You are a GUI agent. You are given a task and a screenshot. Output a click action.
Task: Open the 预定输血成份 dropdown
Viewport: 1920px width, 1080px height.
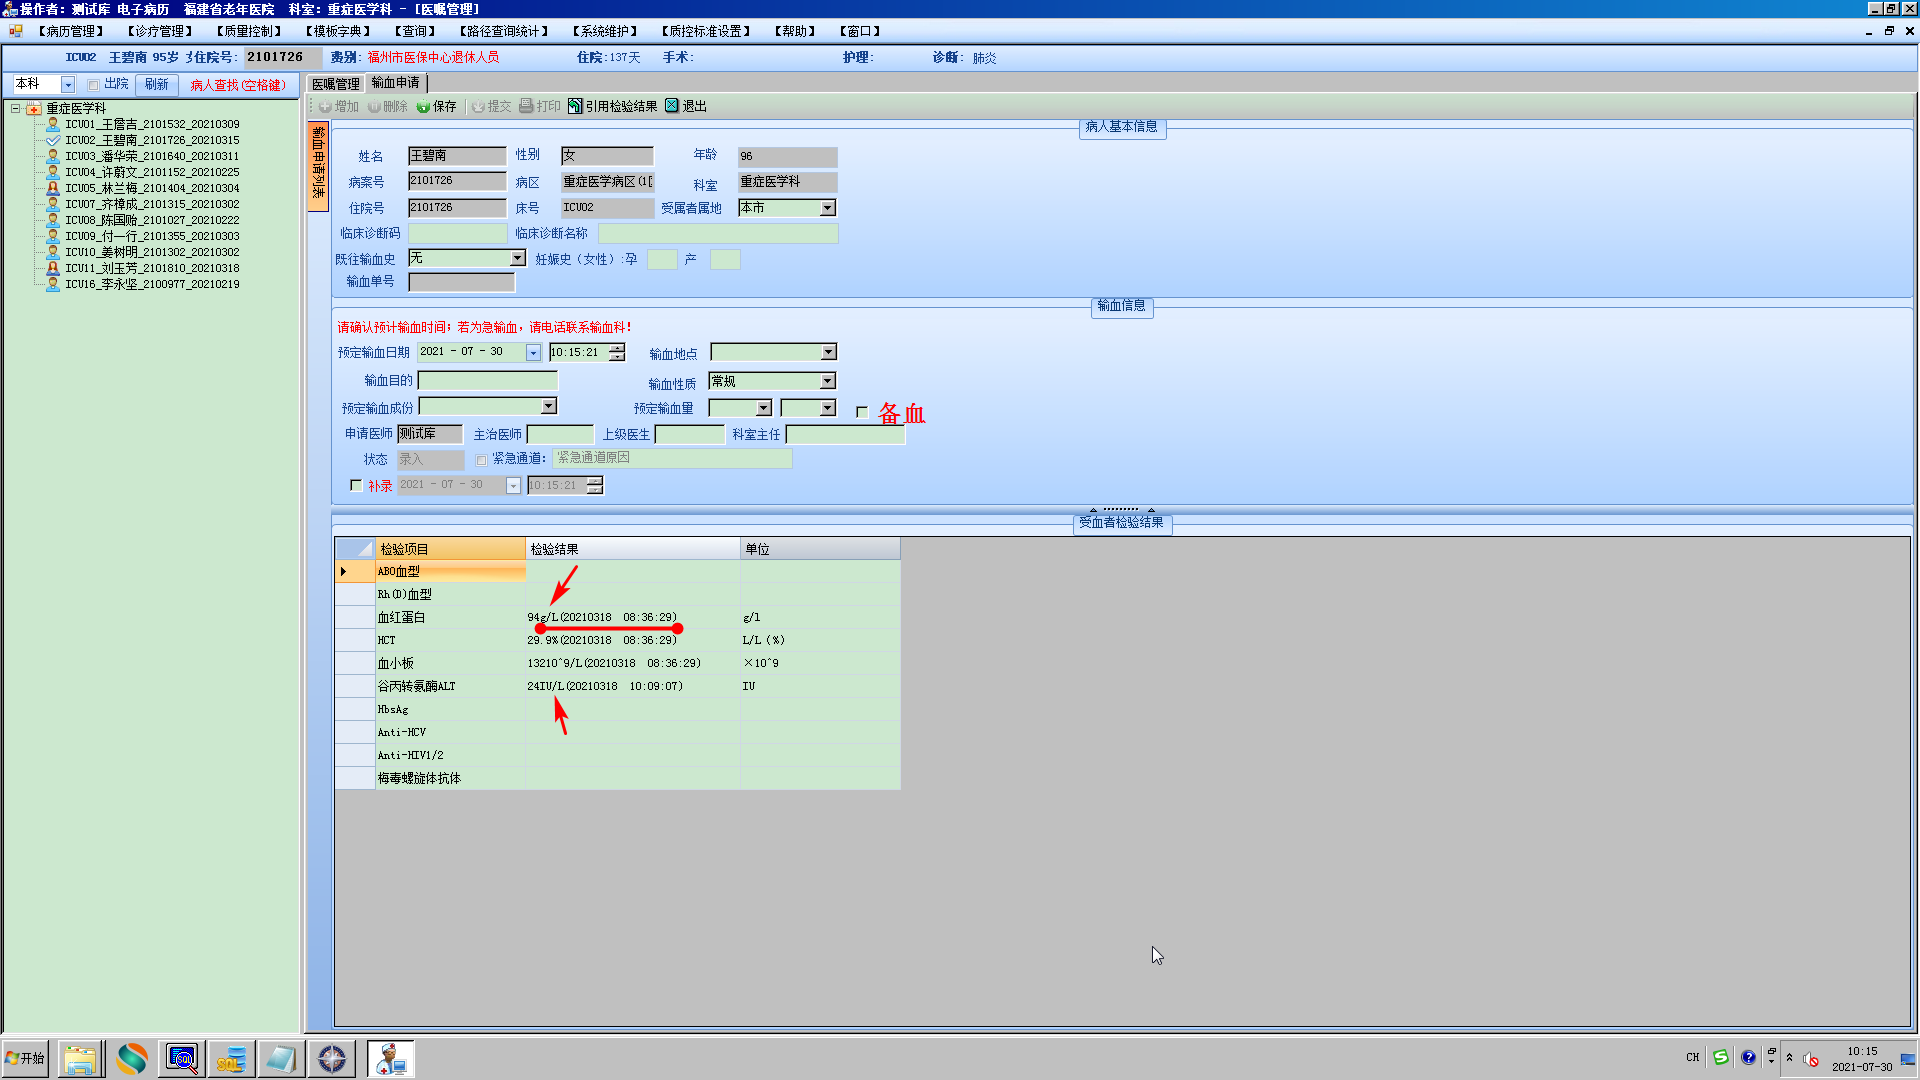(x=549, y=406)
